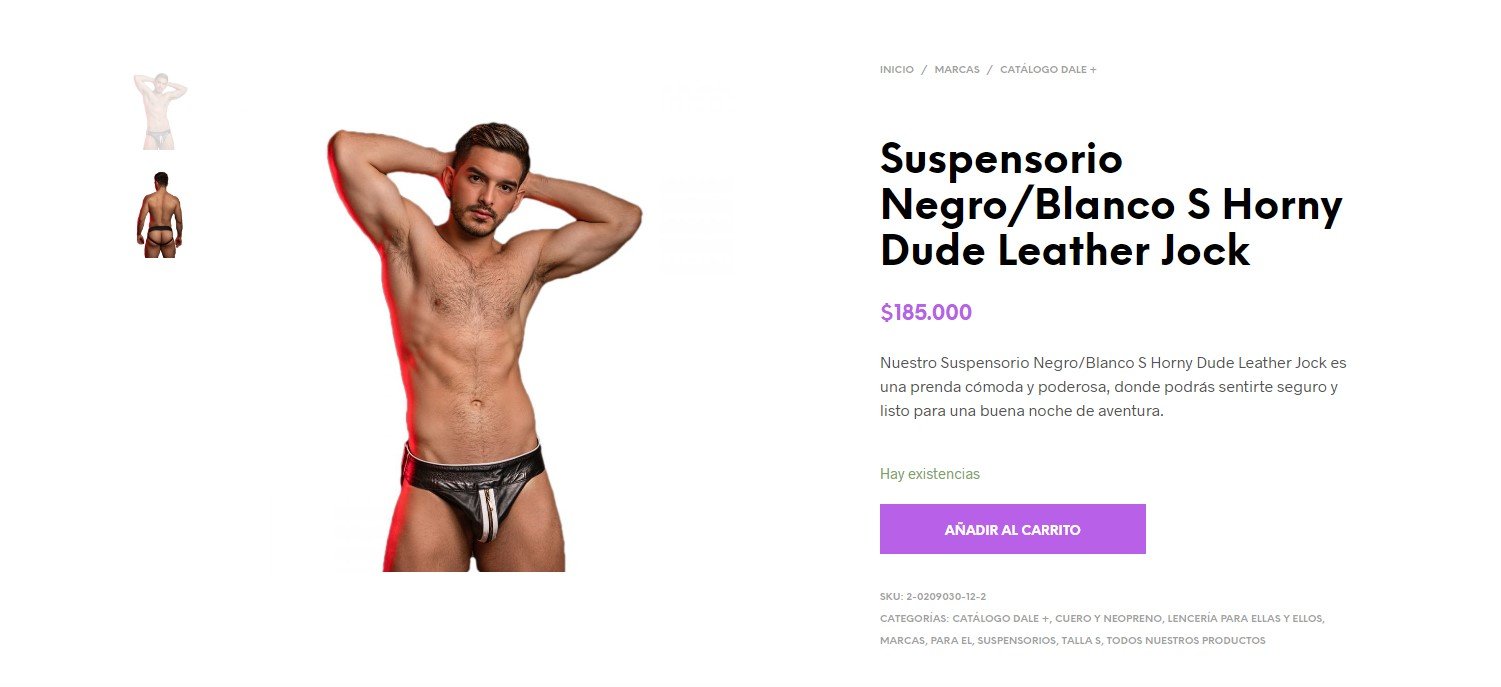Open CUERO Y NEOPRENO category

1107,619
